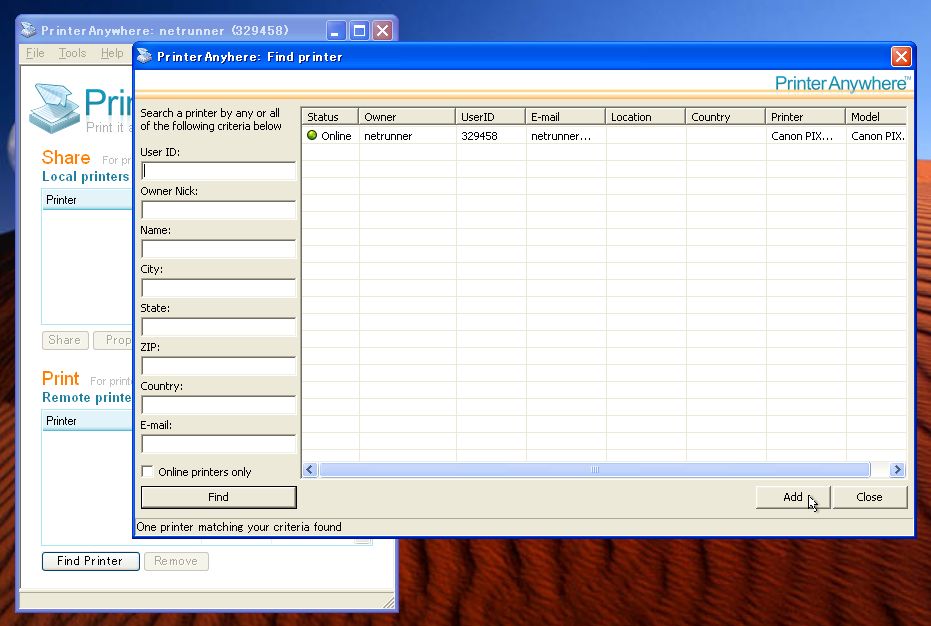Sort by the Model column header
931x626 pixels.
[x=876, y=116]
